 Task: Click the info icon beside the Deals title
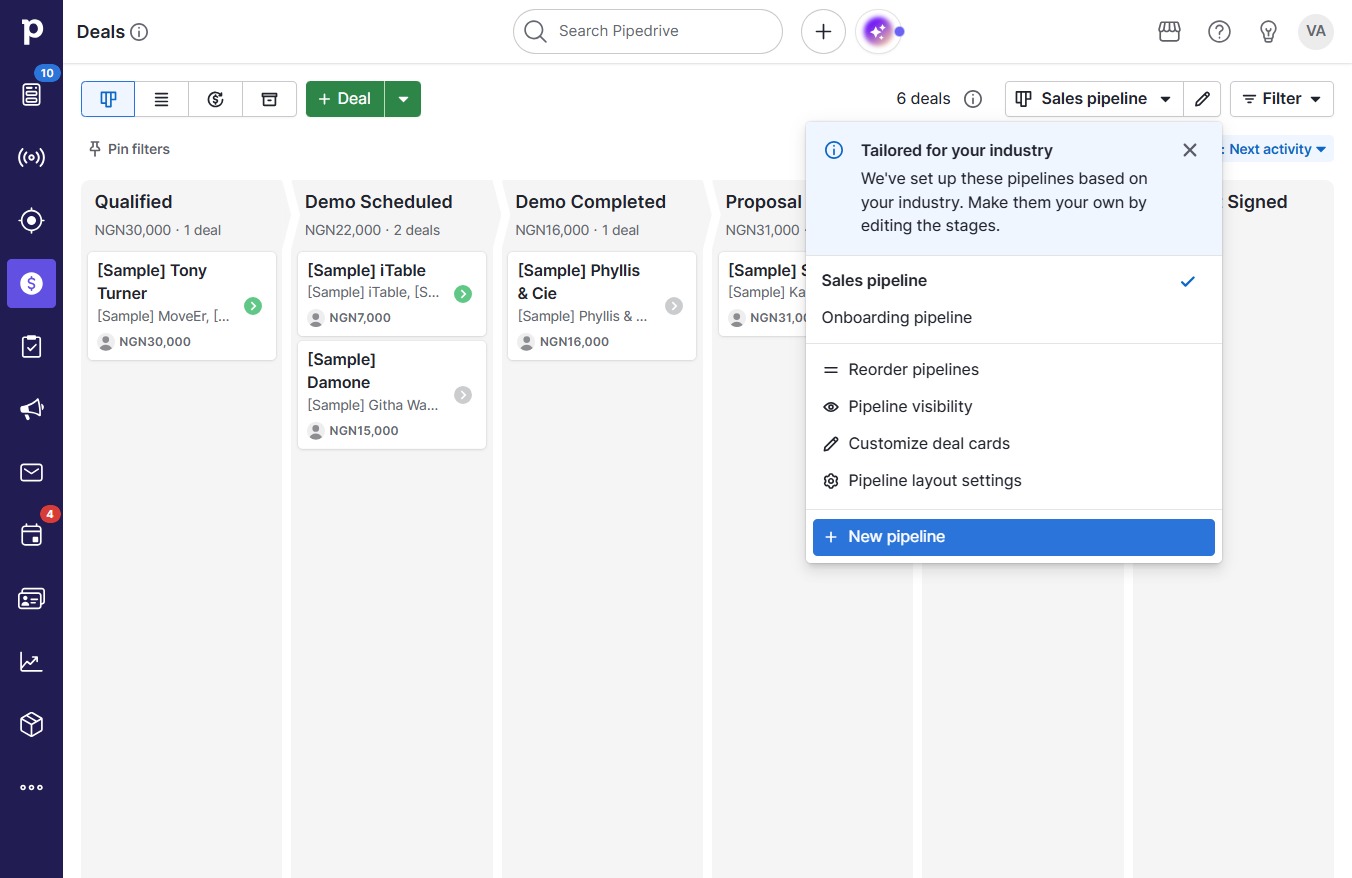(x=139, y=32)
